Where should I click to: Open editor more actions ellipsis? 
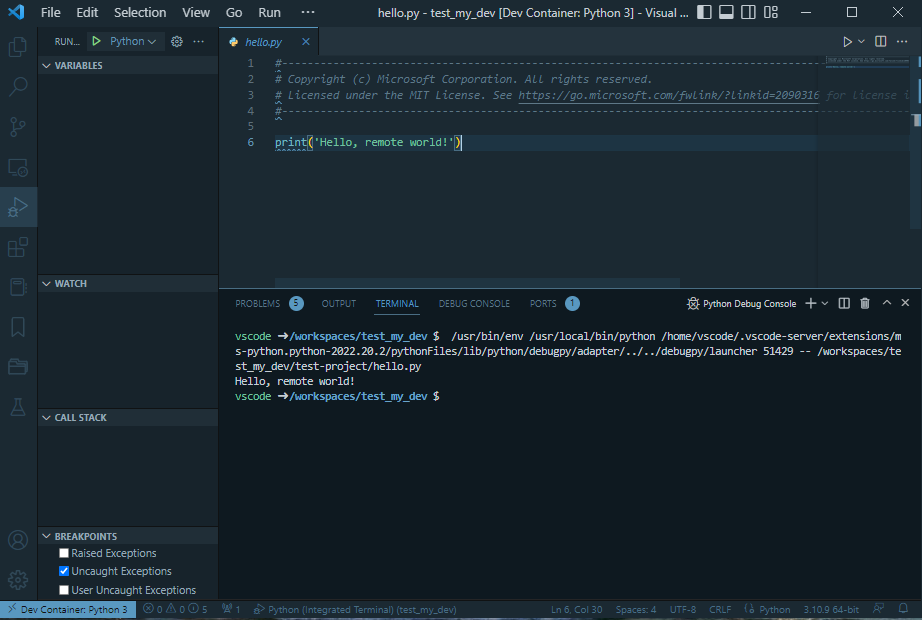click(902, 41)
